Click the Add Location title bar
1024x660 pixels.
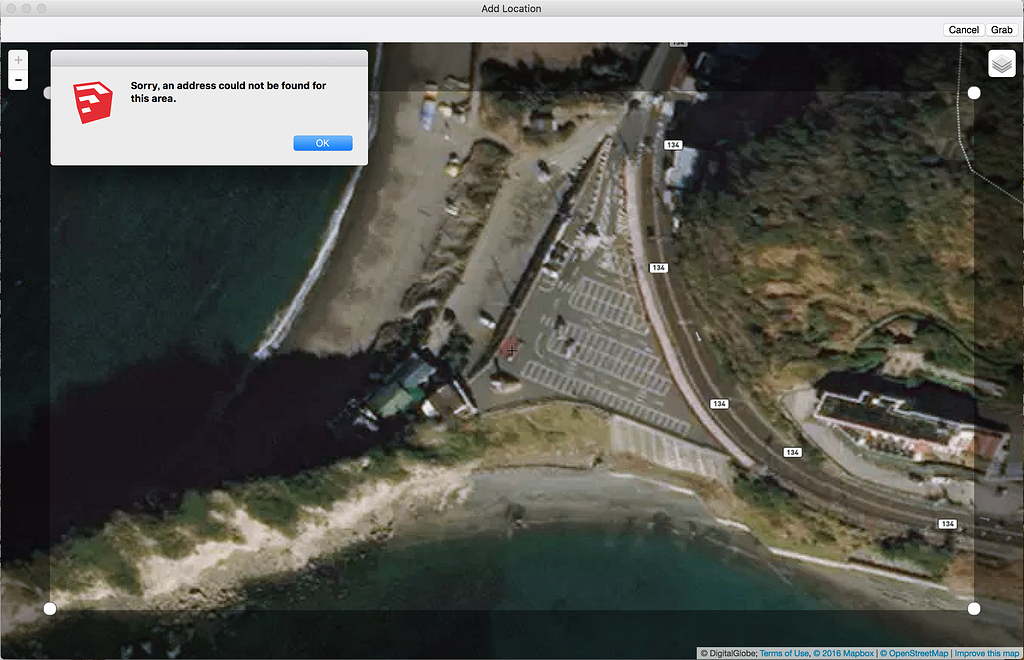tap(512, 8)
